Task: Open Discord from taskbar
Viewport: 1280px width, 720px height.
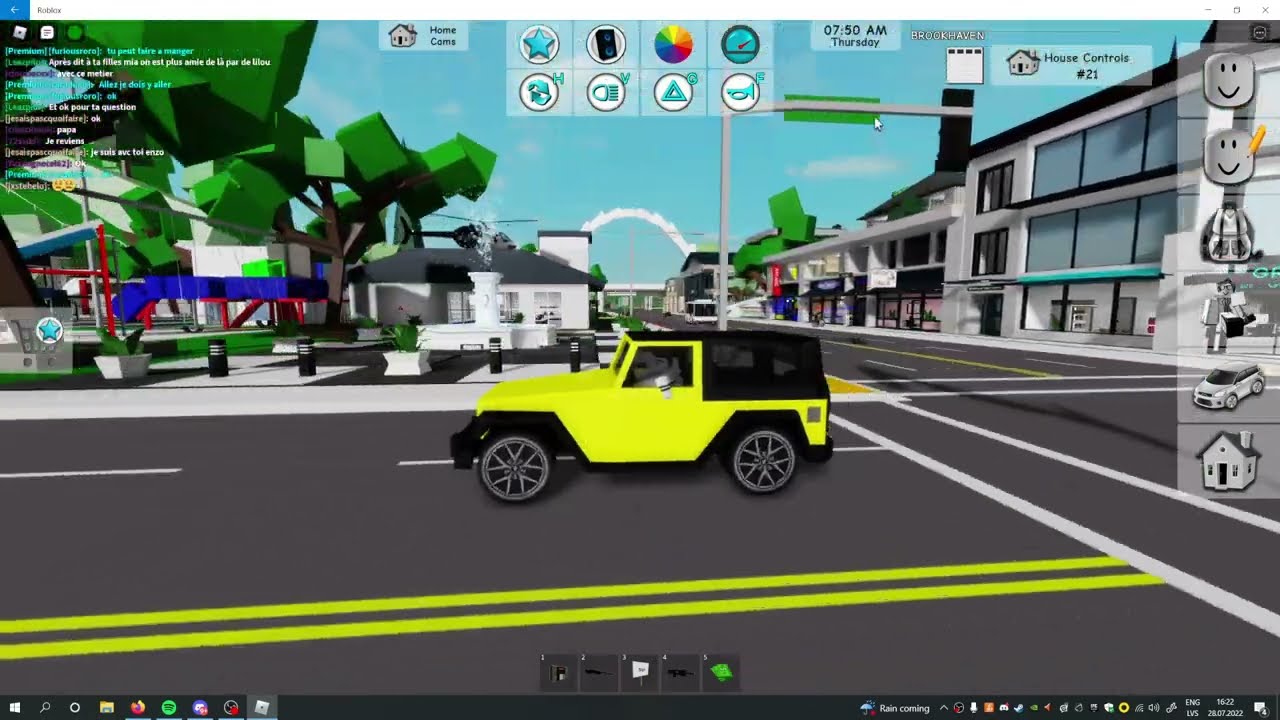Action: pyautogui.click(x=200, y=708)
